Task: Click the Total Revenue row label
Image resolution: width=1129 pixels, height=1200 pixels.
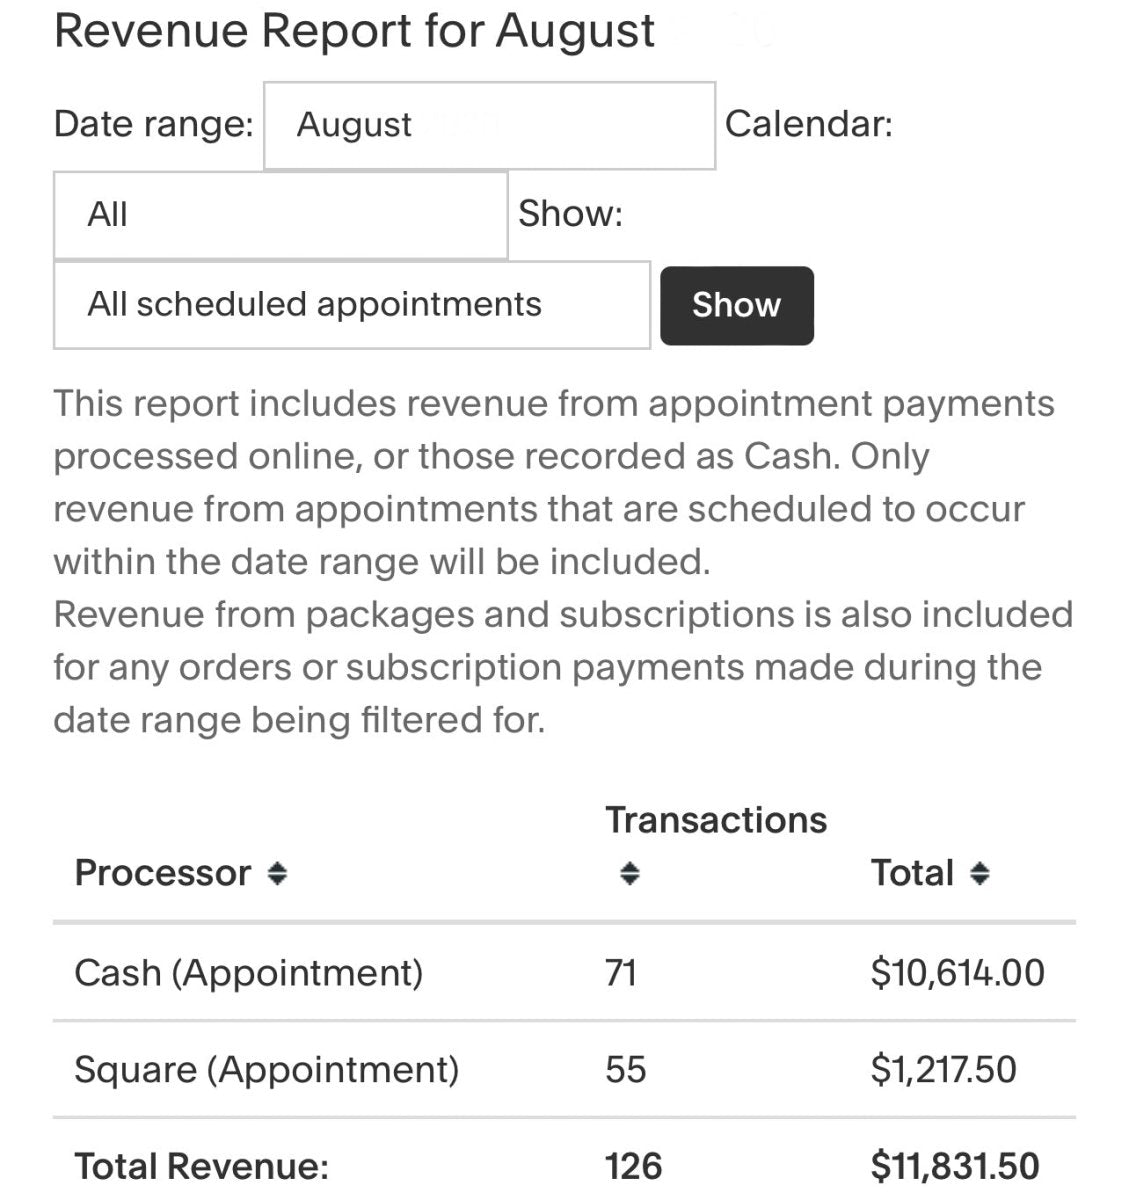Action: (201, 1166)
